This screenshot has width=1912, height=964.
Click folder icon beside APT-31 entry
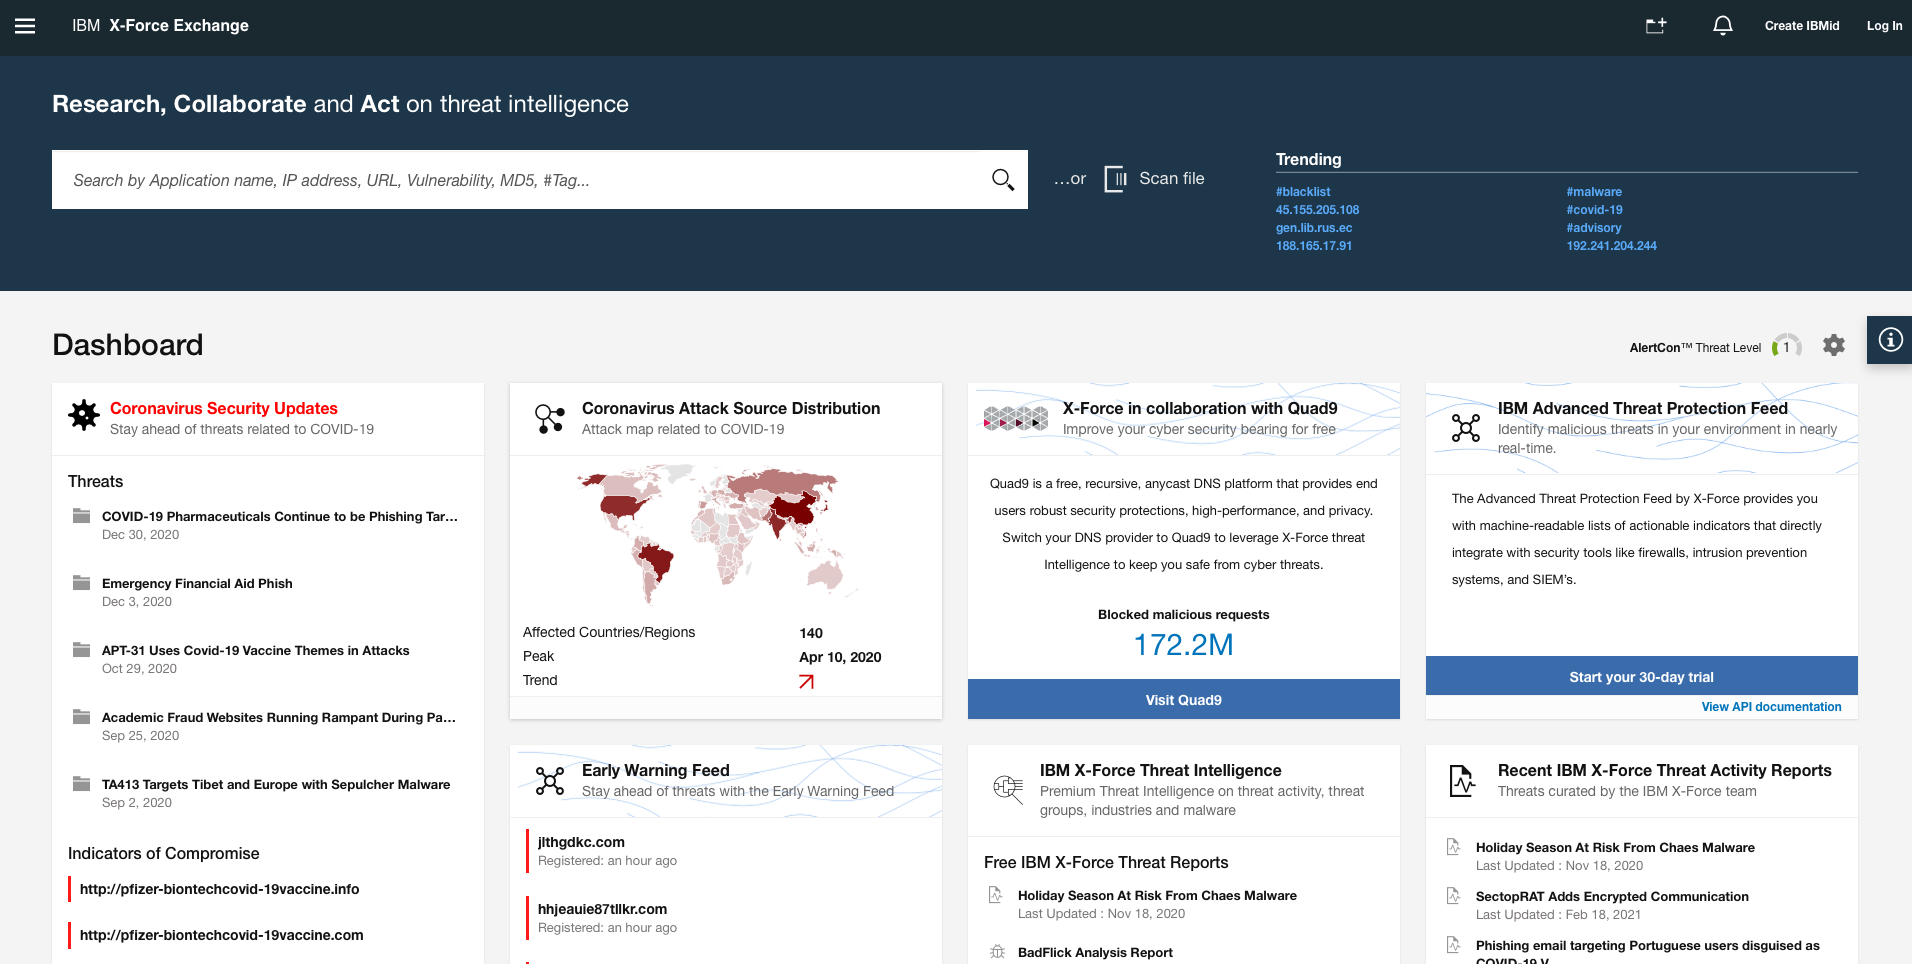tap(82, 650)
